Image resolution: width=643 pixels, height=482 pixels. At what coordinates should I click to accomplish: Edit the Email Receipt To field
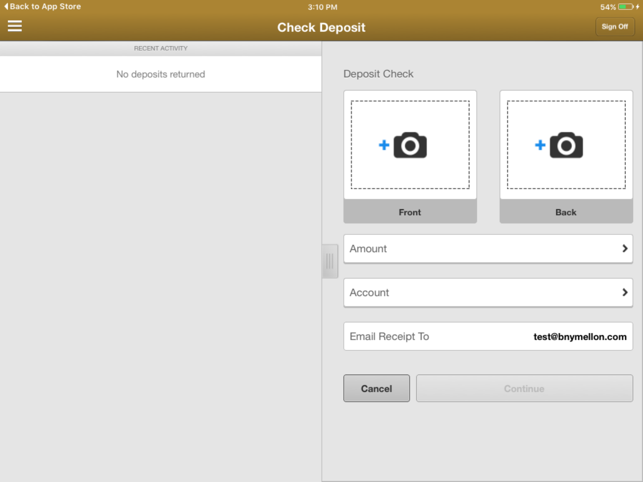488,336
